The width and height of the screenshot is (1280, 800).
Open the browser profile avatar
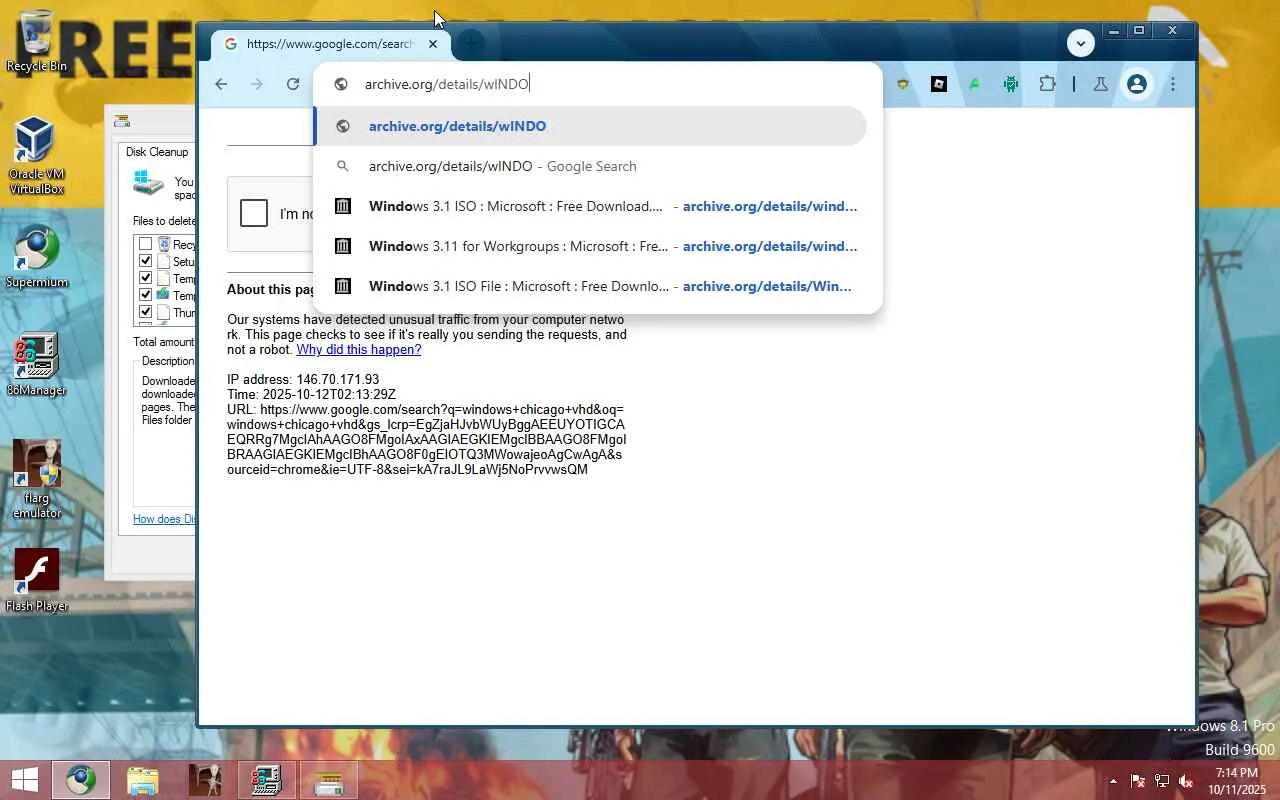1137,84
